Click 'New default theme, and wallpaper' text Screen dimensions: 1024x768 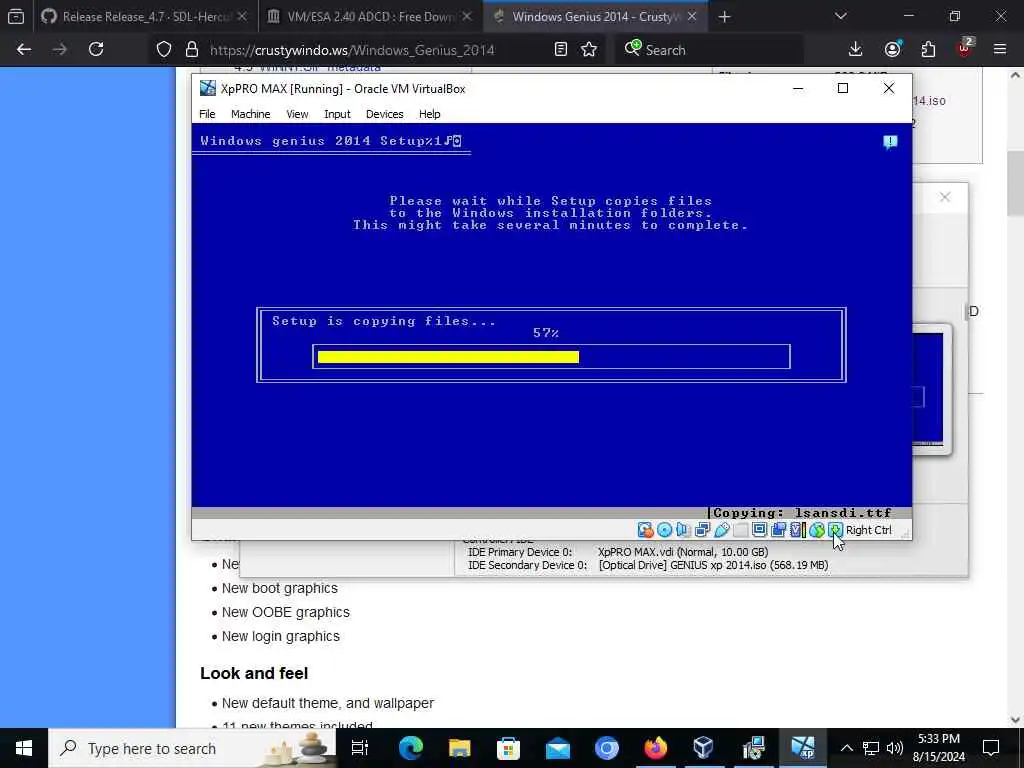328,703
